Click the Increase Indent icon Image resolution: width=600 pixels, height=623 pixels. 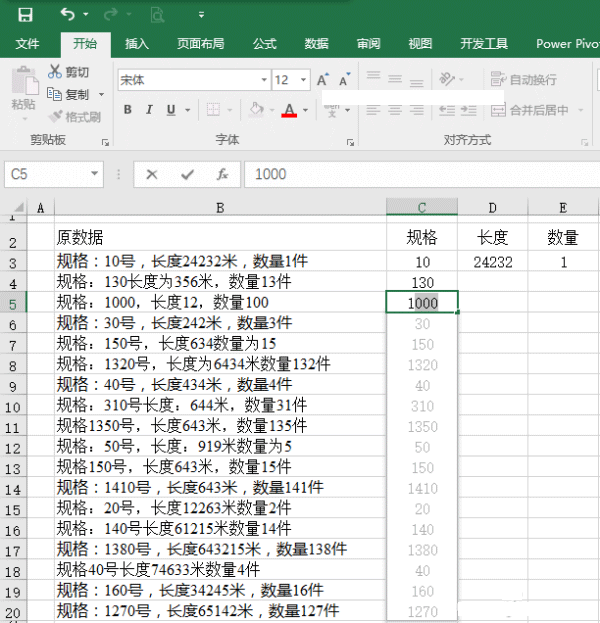coord(468,110)
